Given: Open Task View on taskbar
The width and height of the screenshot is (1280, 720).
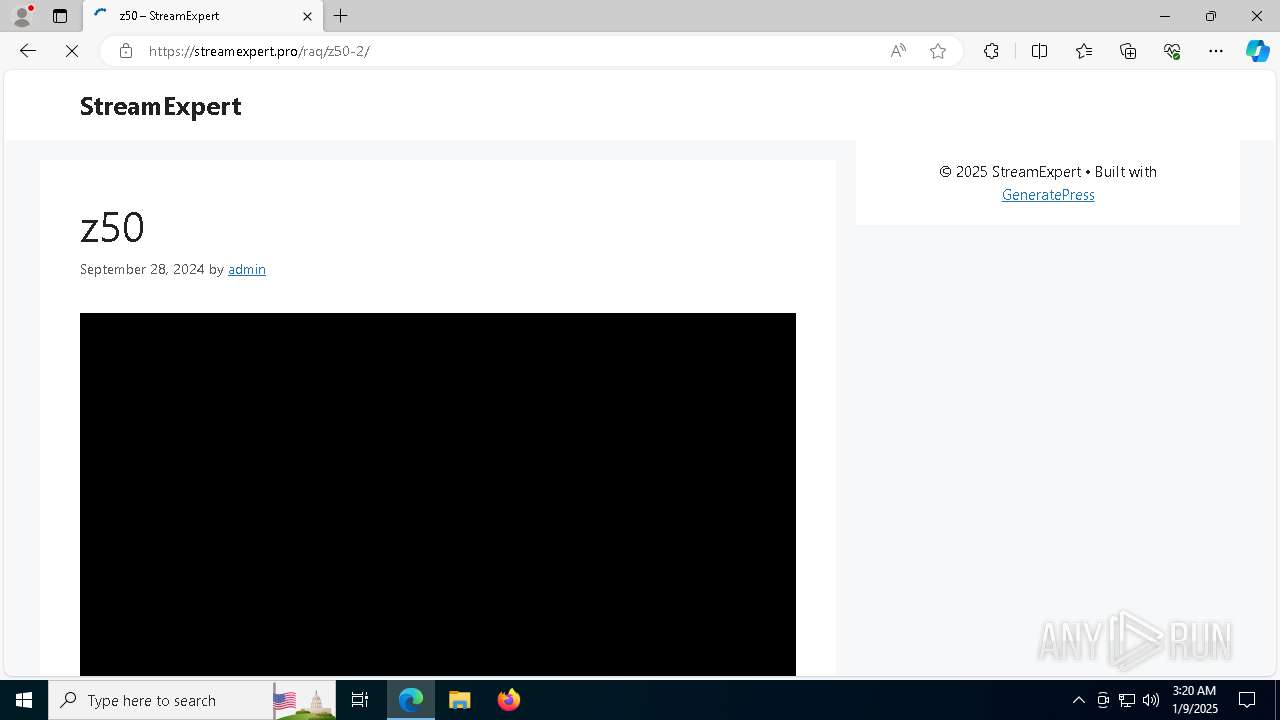Looking at the screenshot, I should (x=360, y=700).
